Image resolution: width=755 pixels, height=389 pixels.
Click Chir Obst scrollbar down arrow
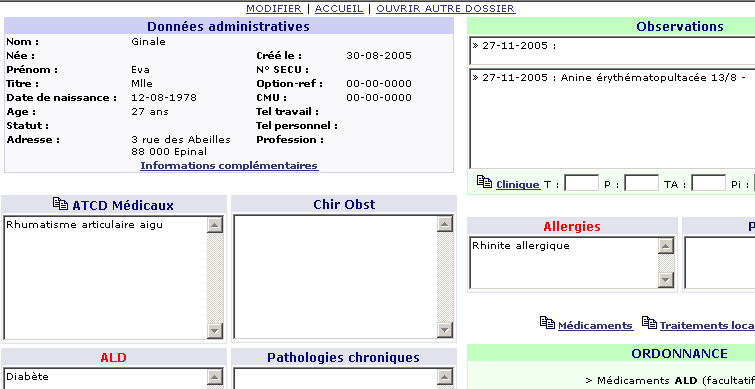click(445, 330)
